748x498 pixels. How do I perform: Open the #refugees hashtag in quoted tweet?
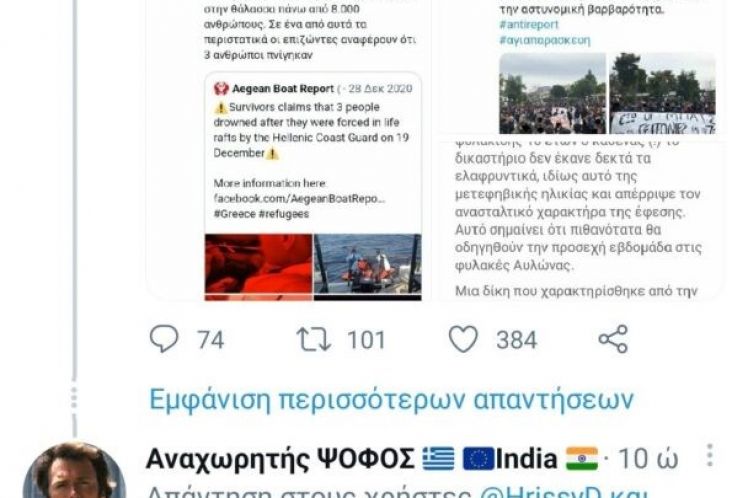point(284,214)
